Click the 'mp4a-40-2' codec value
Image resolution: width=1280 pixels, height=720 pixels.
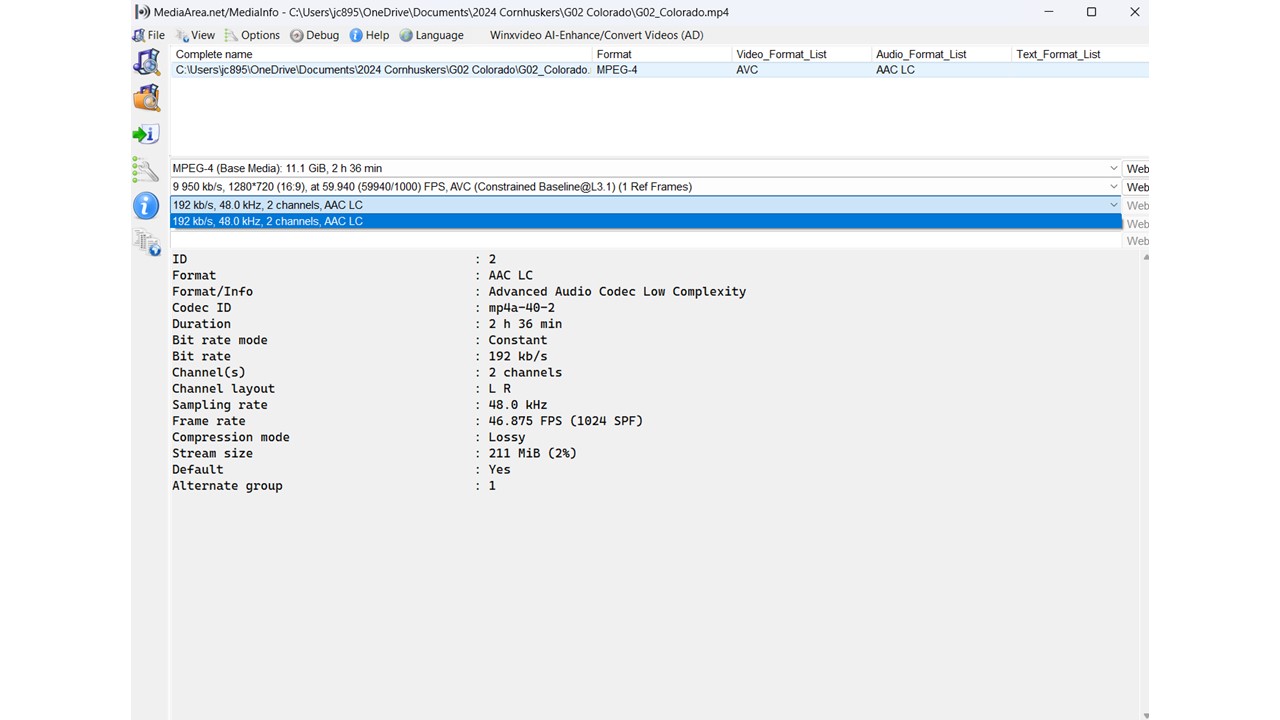tap(521, 308)
